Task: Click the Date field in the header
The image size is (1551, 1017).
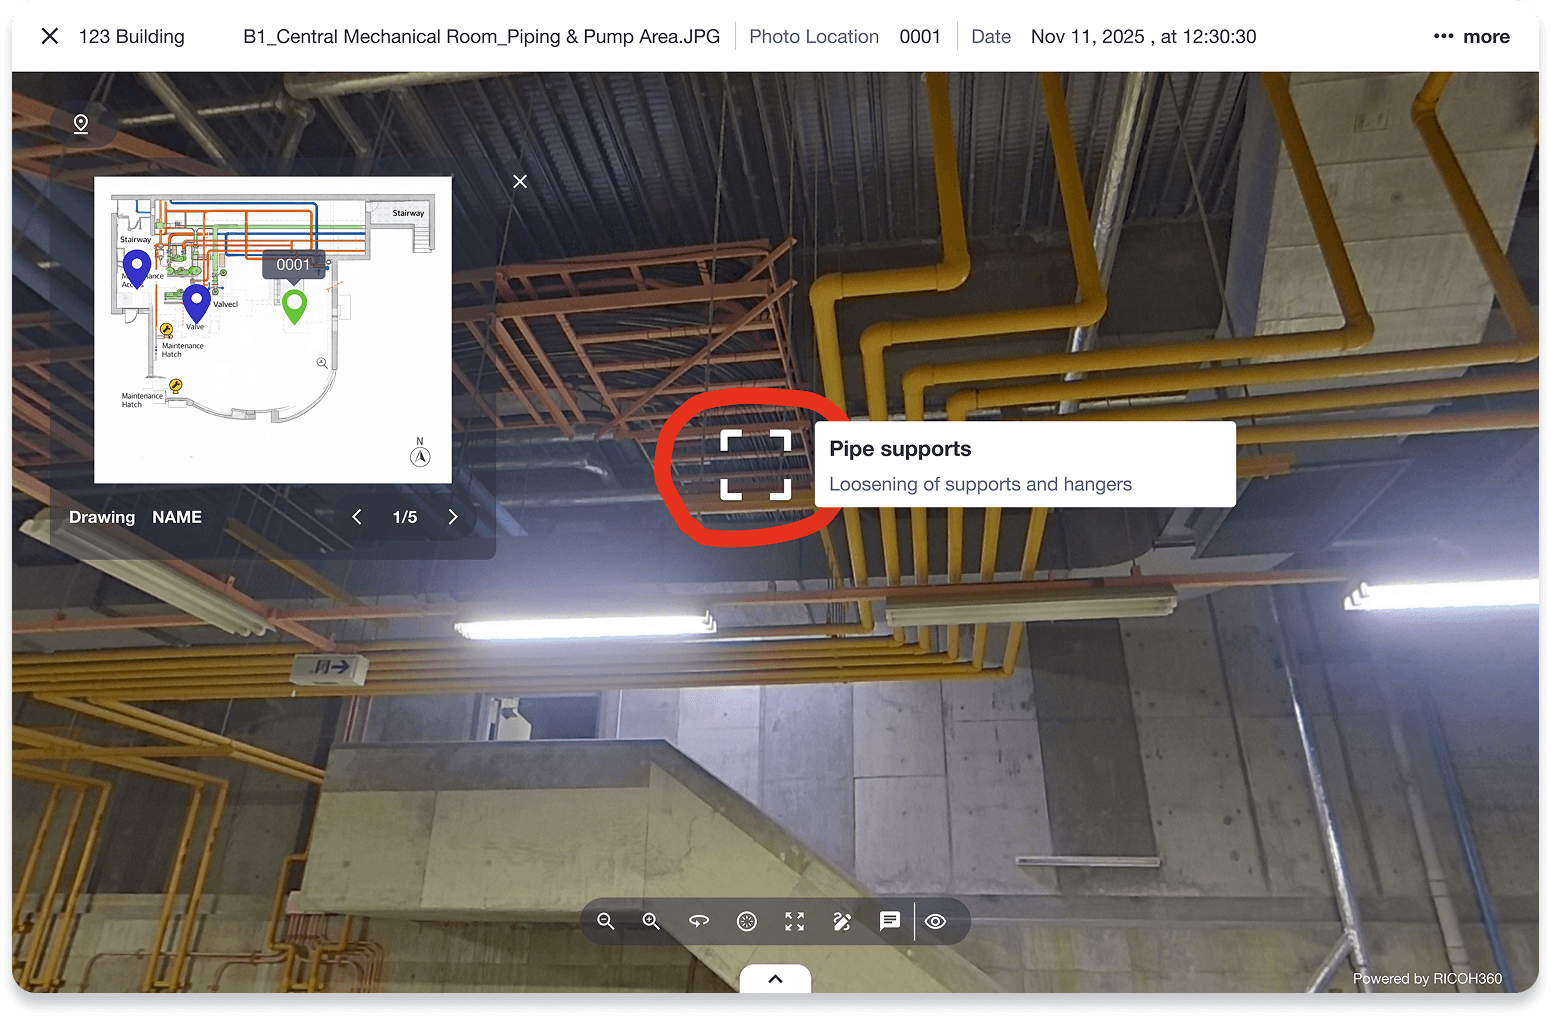Action: [x=991, y=36]
